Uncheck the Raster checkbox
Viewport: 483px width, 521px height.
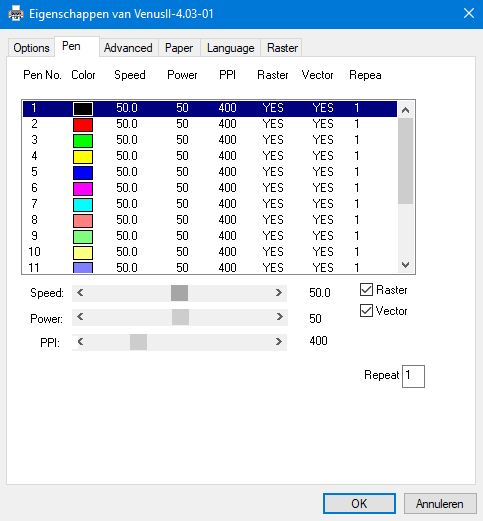click(x=366, y=290)
